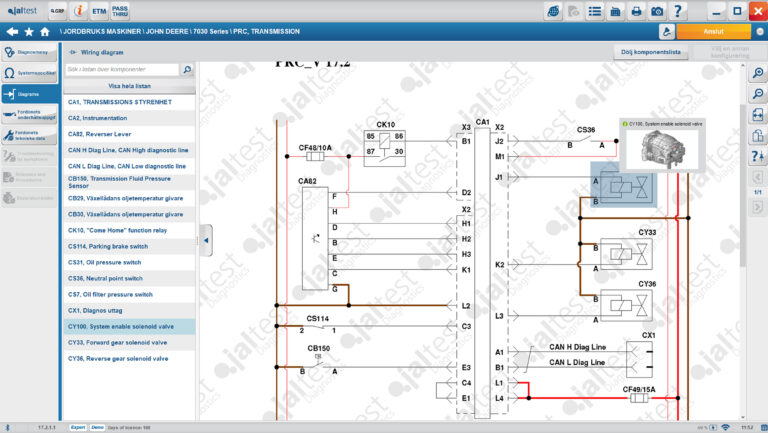Image resolution: width=768 pixels, height=433 pixels.
Task: Select CK10 Come Home function relay
Action: pos(129,230)
